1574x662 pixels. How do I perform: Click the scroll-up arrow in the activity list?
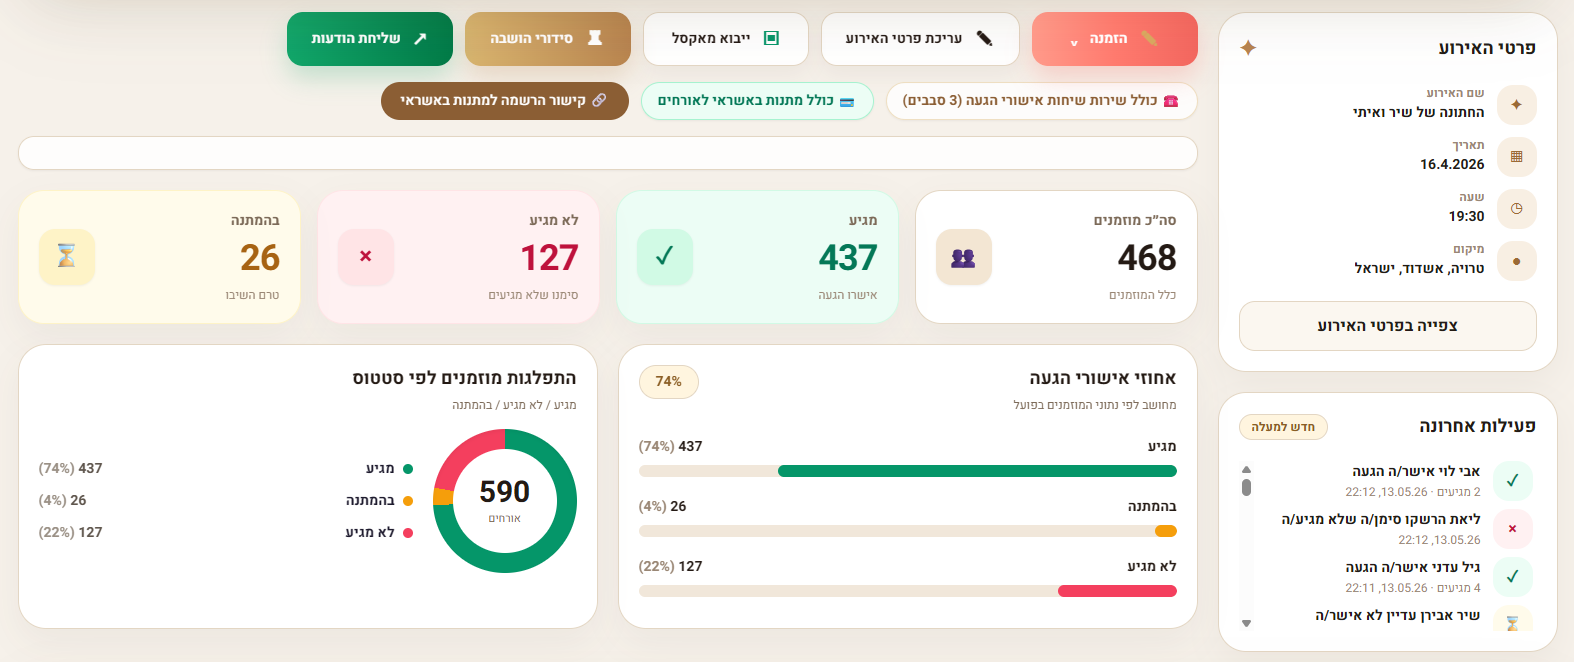[x=1246, y=469]
